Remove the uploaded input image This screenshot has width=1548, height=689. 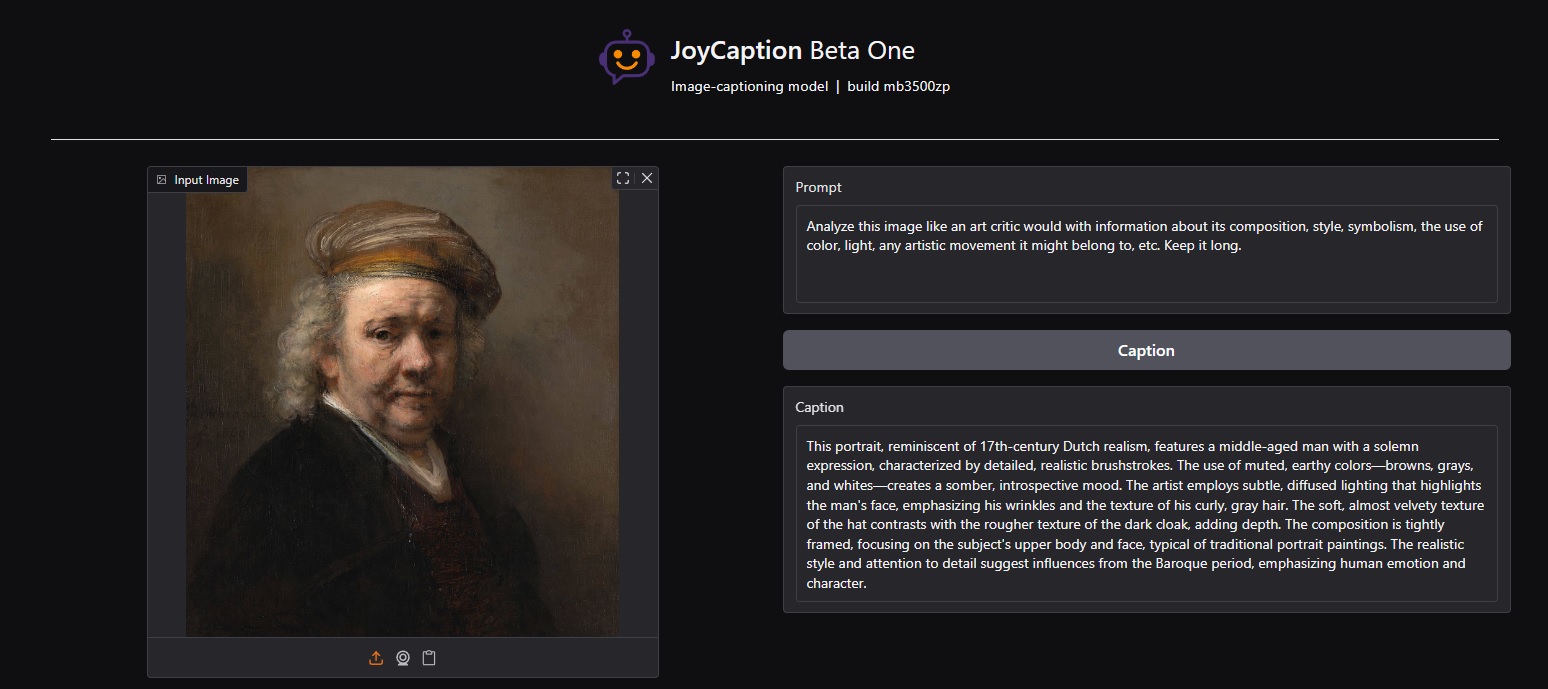(647, 178)
